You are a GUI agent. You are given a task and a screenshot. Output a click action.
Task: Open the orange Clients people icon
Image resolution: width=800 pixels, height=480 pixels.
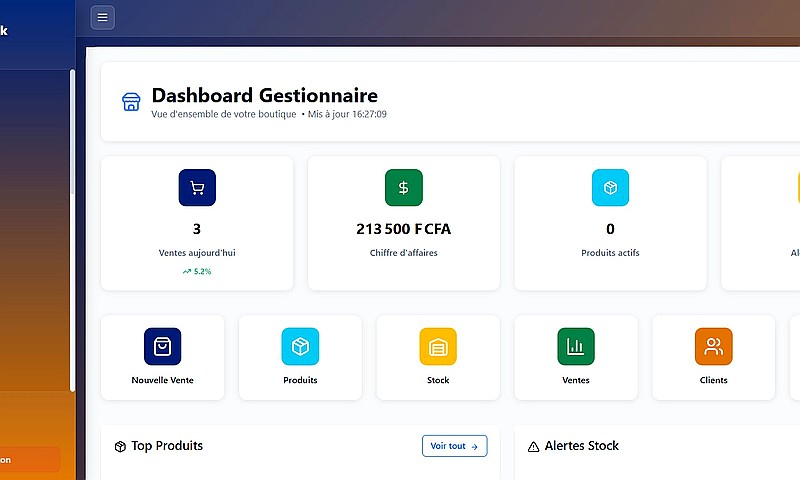713,346
